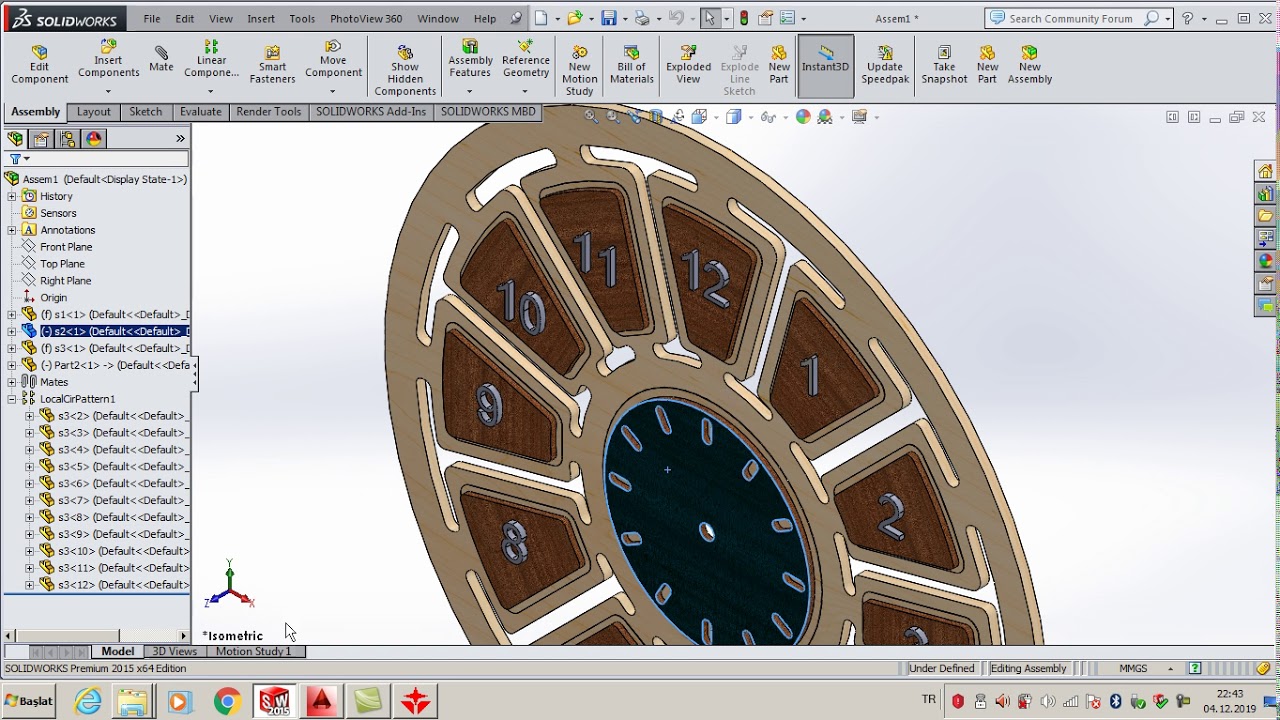Select the Origin item in the tree
1280x720 pixels.
pyautogui.click(x=54, y=298)
